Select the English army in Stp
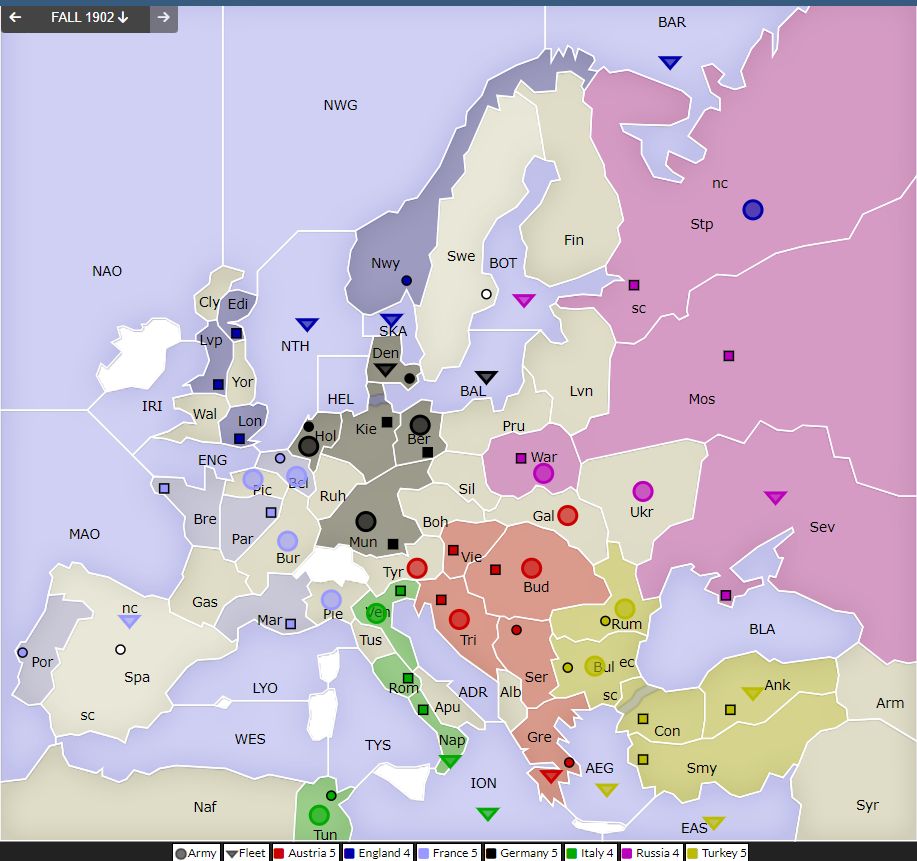Viewport: 917px width, 861px height. (753, 209)
